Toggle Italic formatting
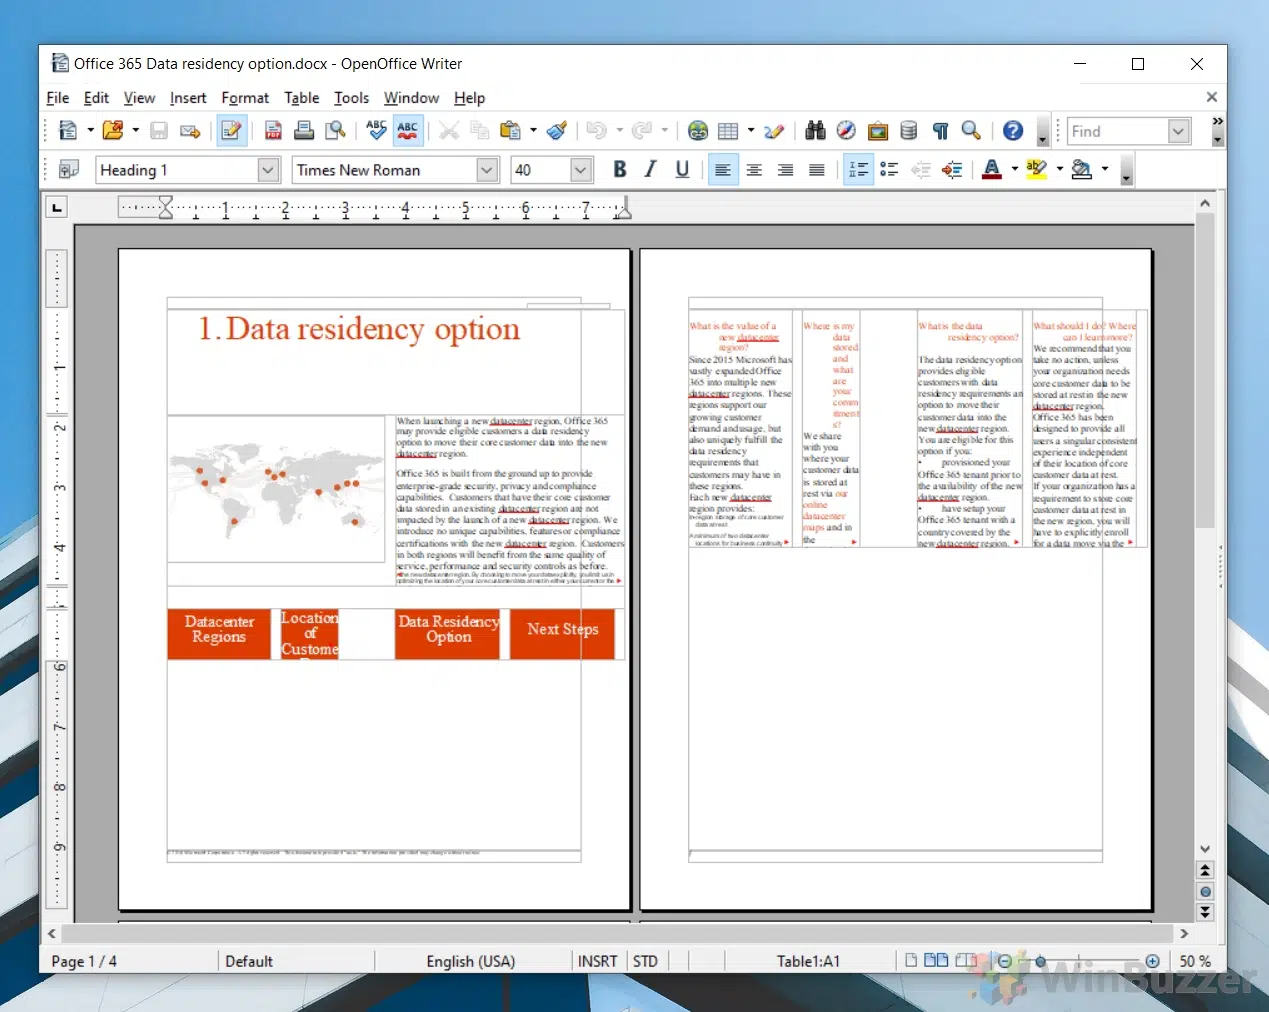 pyautogui.click(x=651, y=170)
